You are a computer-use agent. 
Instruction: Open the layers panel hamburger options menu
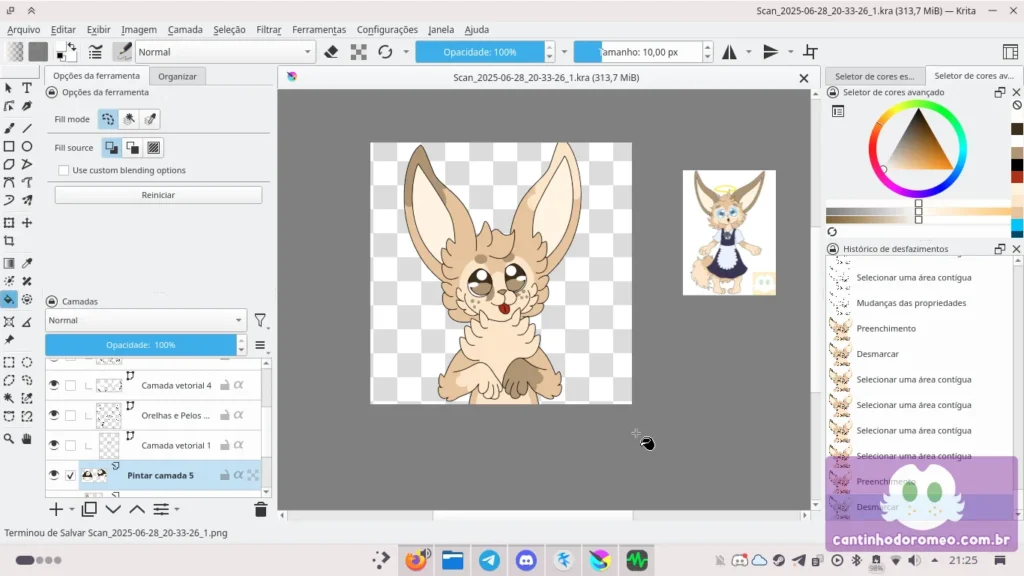(x=260, y=345)
